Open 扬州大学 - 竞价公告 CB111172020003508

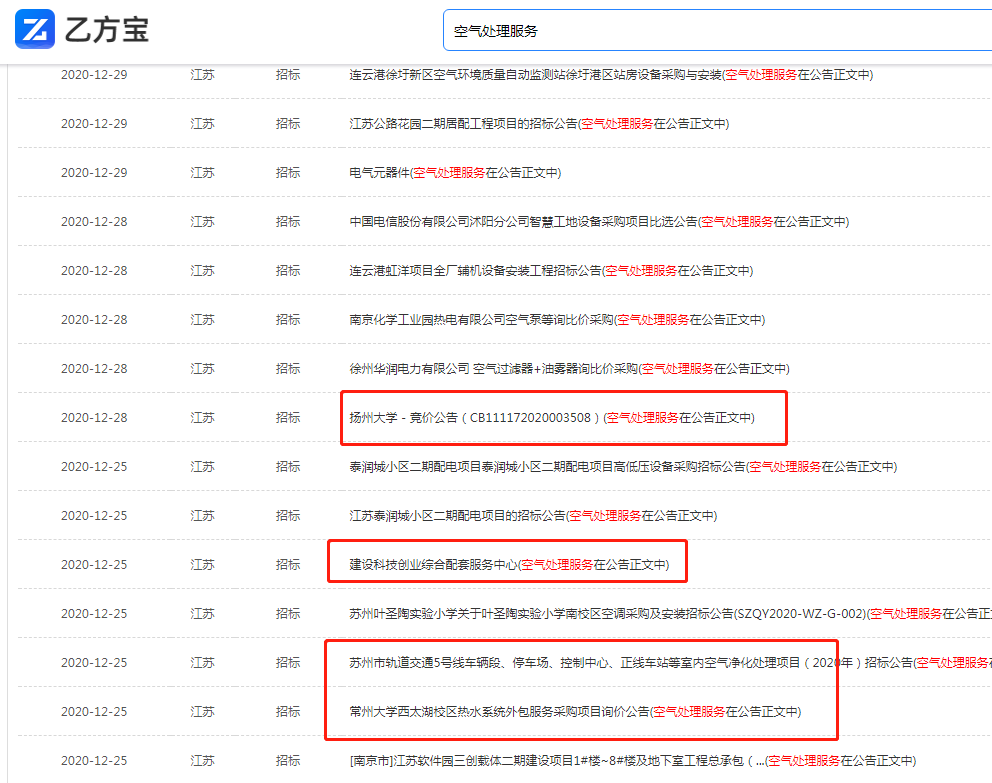pyautogui.click(x=552, y=417)
